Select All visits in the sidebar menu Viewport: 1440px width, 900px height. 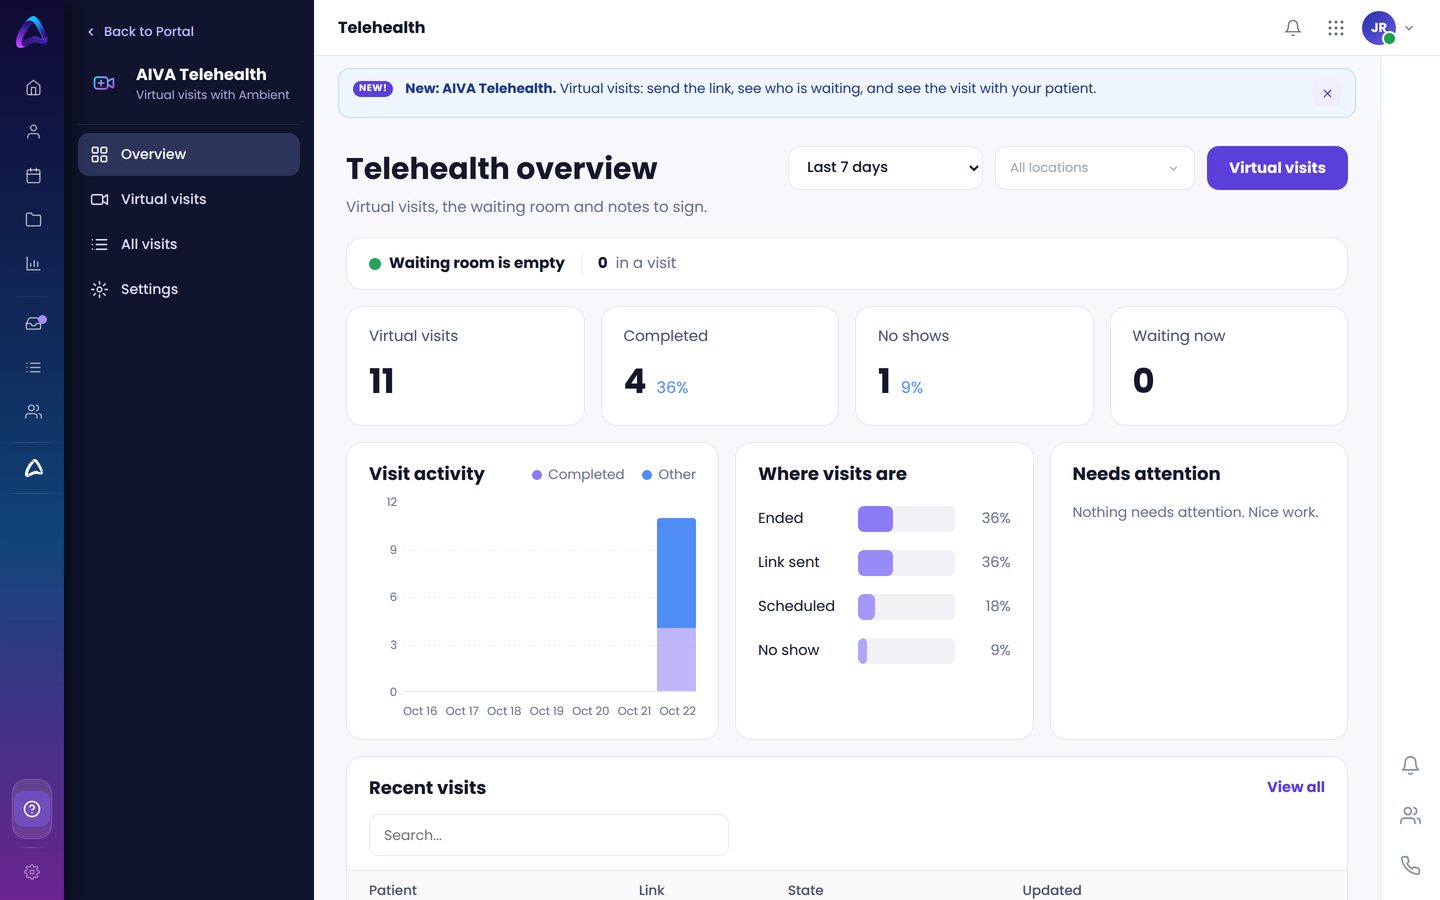click(189, 244)
